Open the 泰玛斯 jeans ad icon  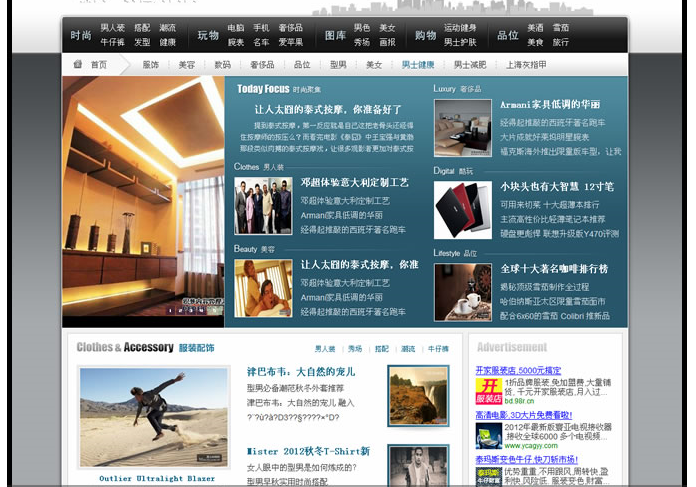point(489,477)
